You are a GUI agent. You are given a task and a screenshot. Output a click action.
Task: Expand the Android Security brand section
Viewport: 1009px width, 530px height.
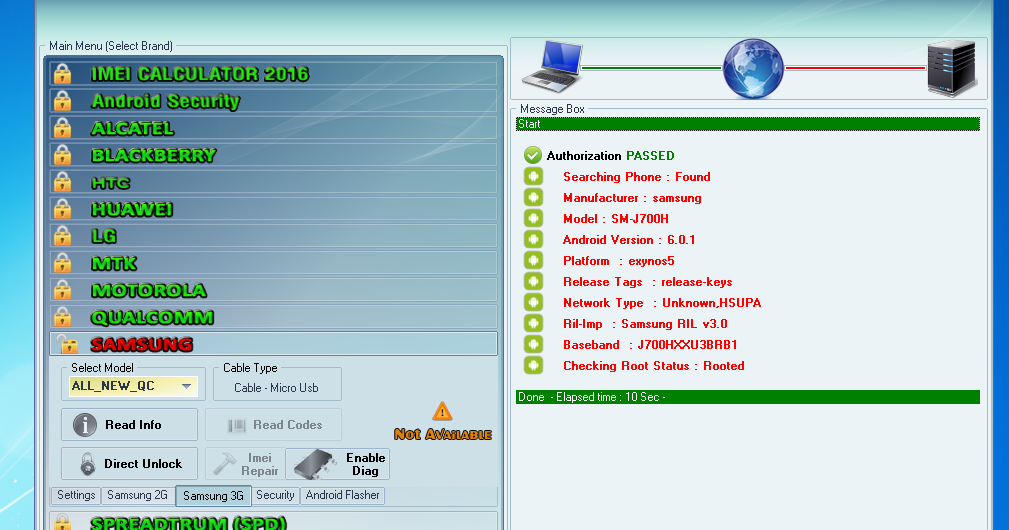273,101
